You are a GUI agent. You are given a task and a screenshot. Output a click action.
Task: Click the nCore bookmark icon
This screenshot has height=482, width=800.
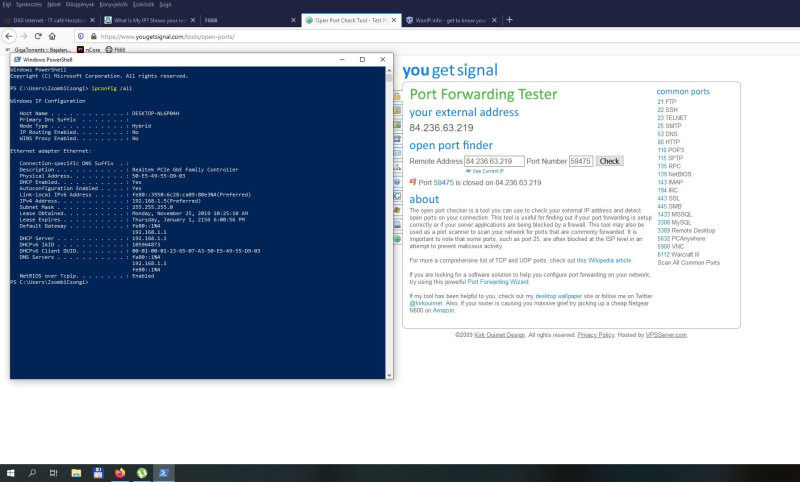point(81,49)
